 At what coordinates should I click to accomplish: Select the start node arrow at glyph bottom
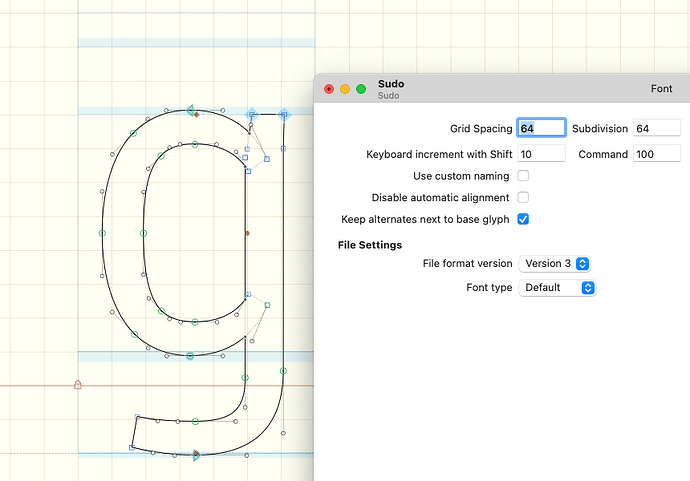pos(196,455)
